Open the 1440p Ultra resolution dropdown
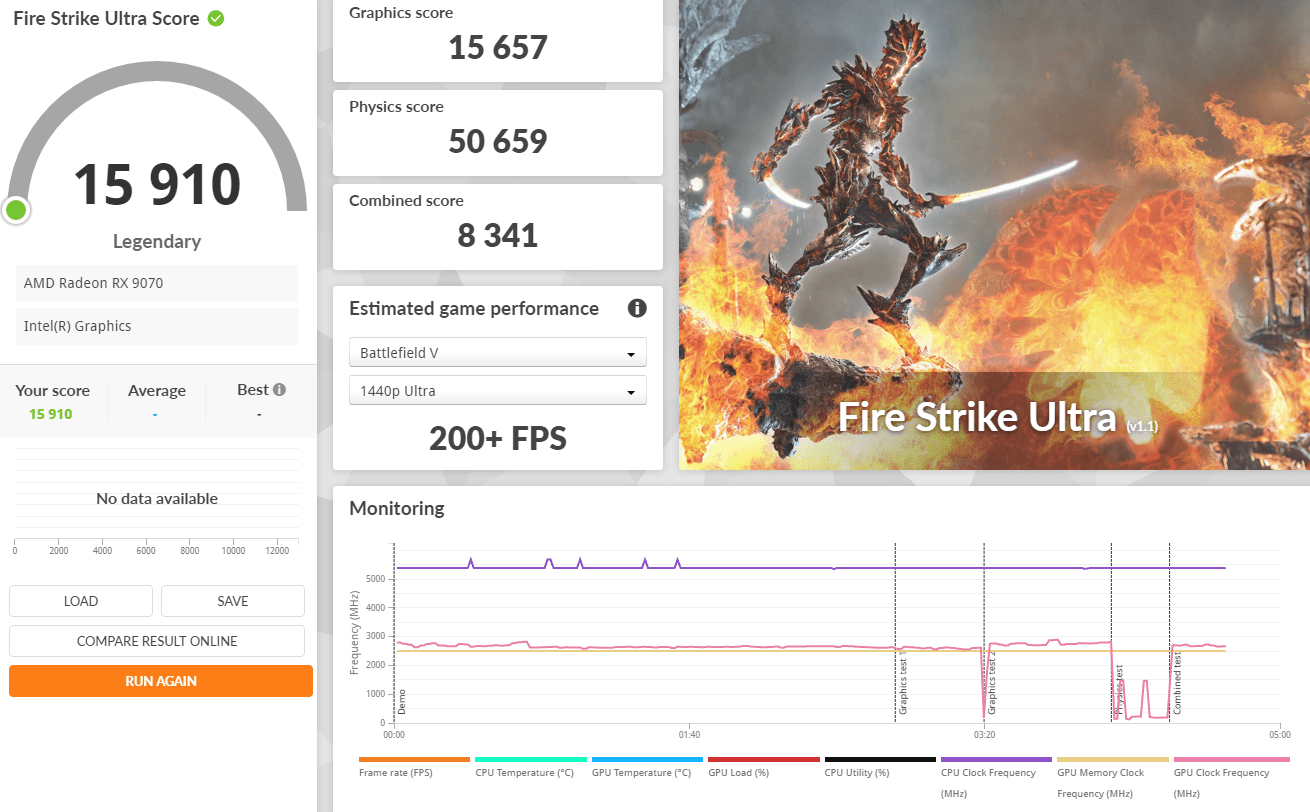Image resolution: width=1310 pixels, height=812 pixels. coord(498,391)
